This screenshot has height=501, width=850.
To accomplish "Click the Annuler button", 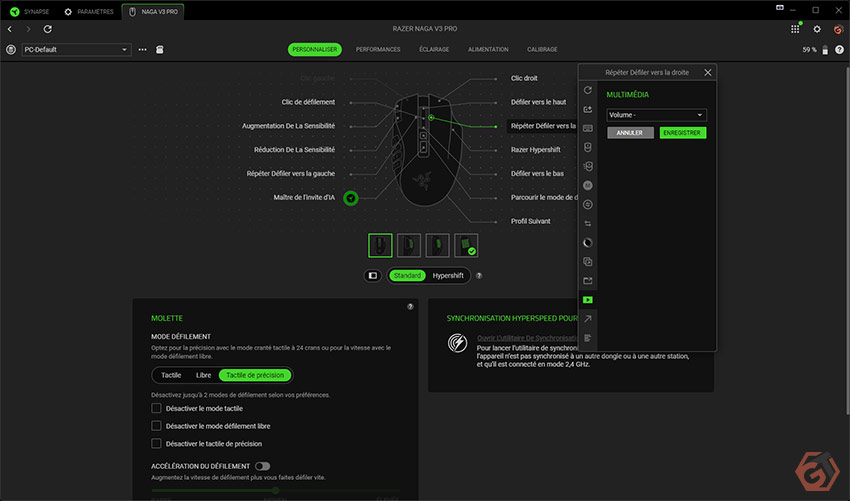I will [630, 133].
